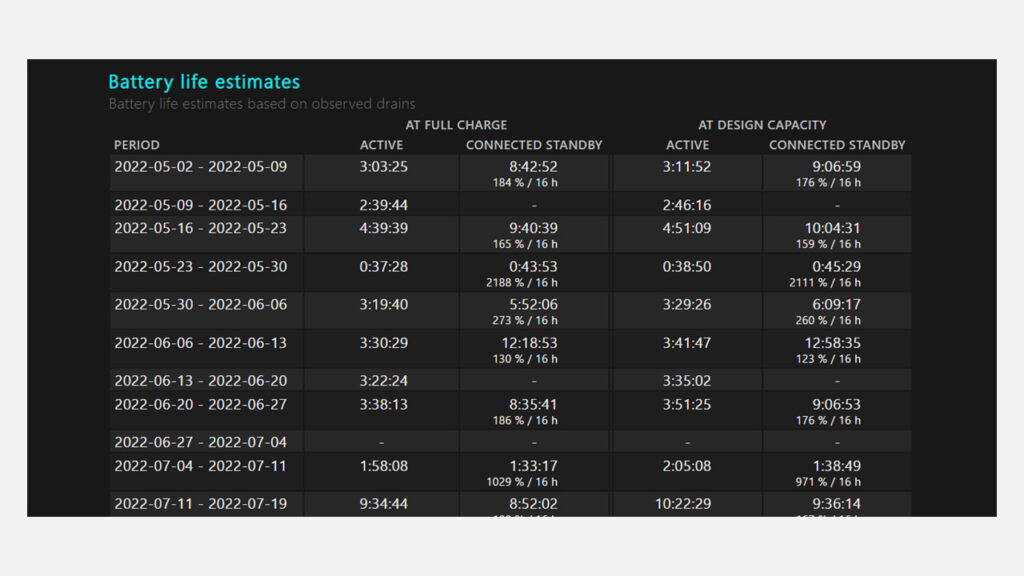Click the 10:22:29 design capacity active value
Viewport: 1024px width, 576px height.
coord(687,504)
